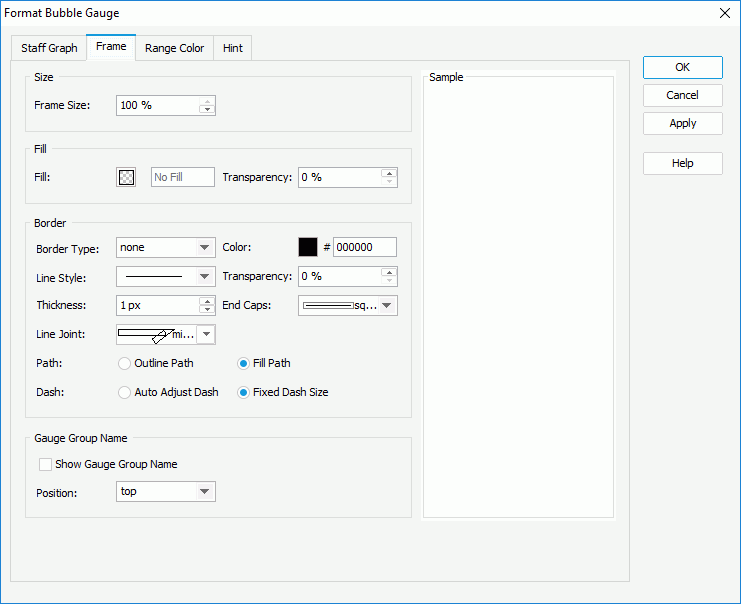Enable Show Gauge Group Name checkbox

pos(45,464)
